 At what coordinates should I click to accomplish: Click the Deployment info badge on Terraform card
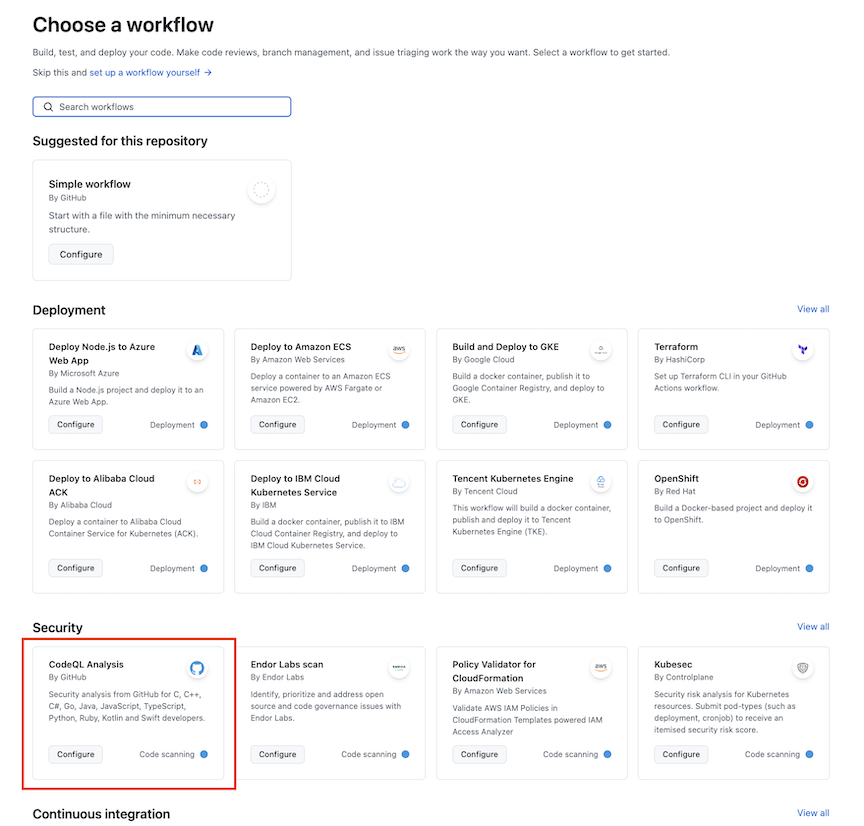[x=783, y=424]
